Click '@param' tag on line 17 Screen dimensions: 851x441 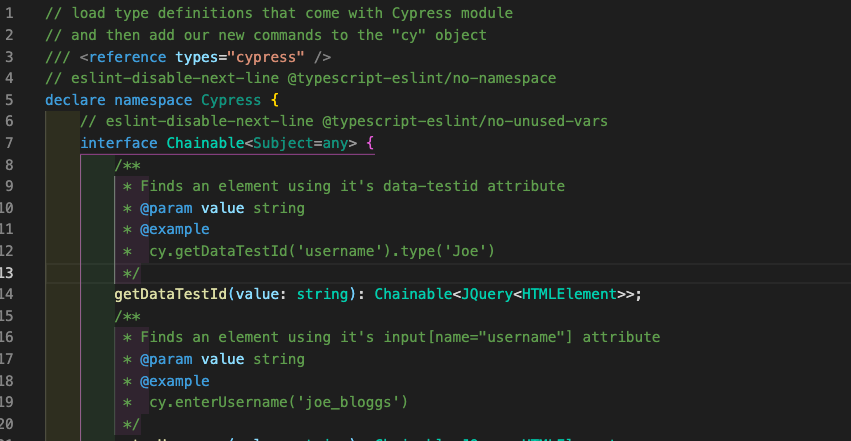pos(166,359)
